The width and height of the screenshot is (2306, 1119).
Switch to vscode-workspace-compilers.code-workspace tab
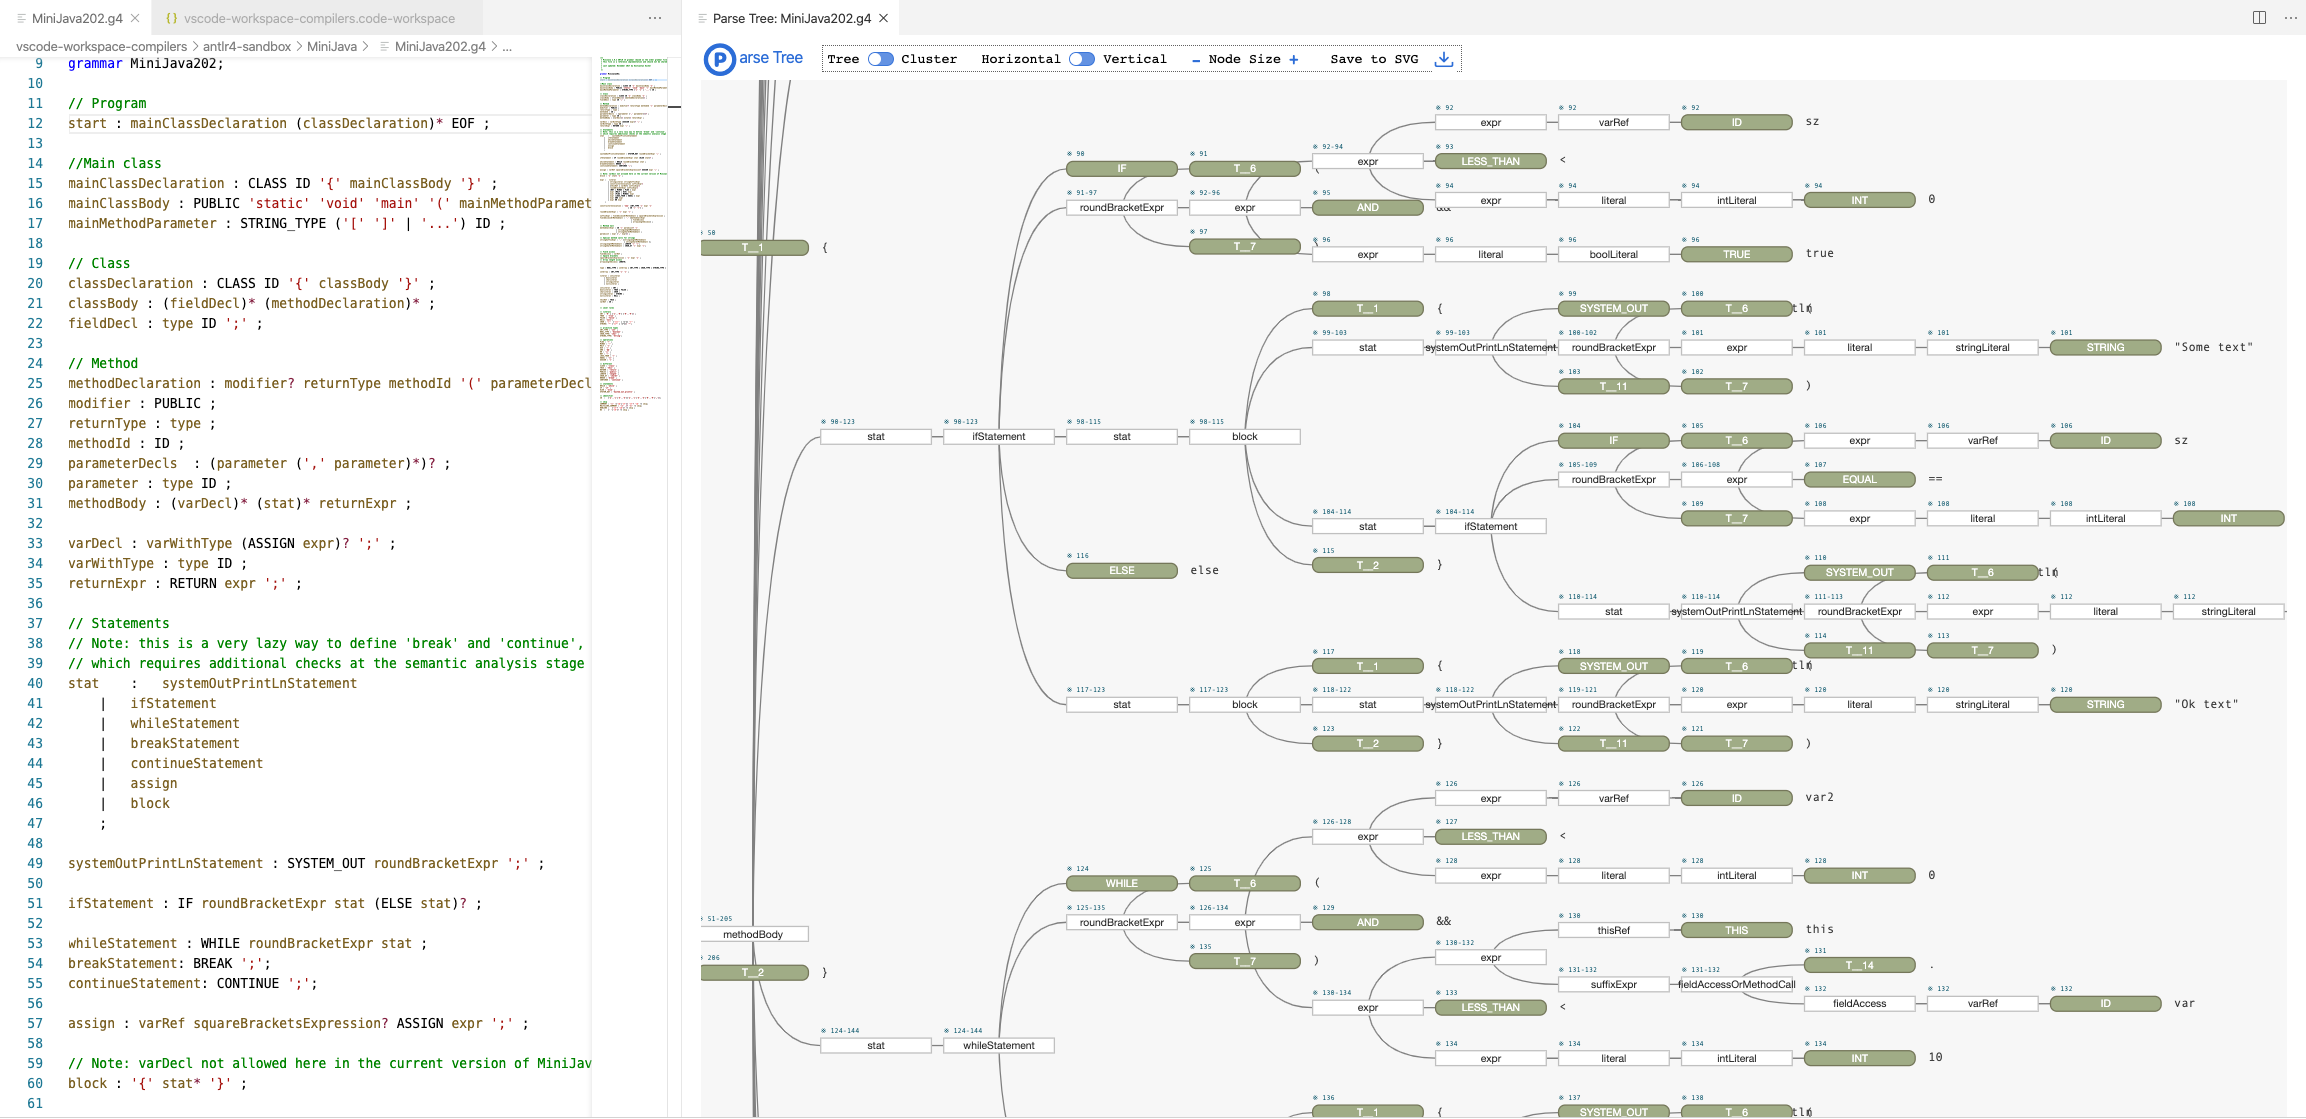pyautogui.click(x=319, y=18)
